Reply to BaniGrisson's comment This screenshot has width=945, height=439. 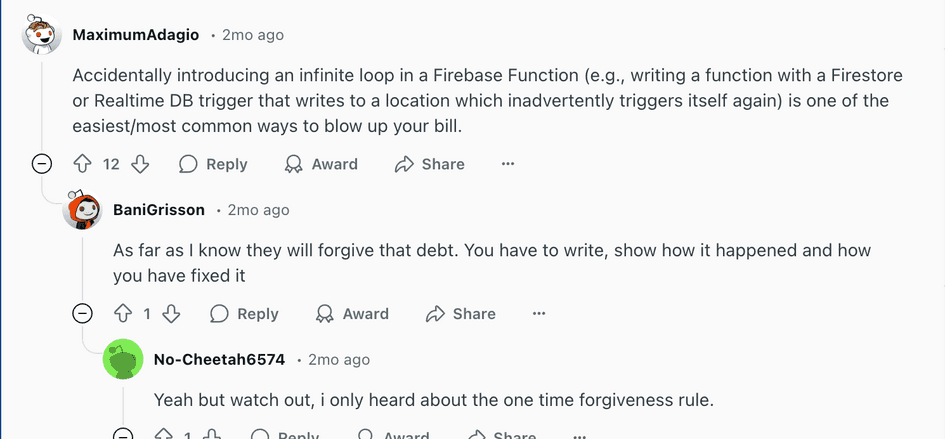[244, 314]
